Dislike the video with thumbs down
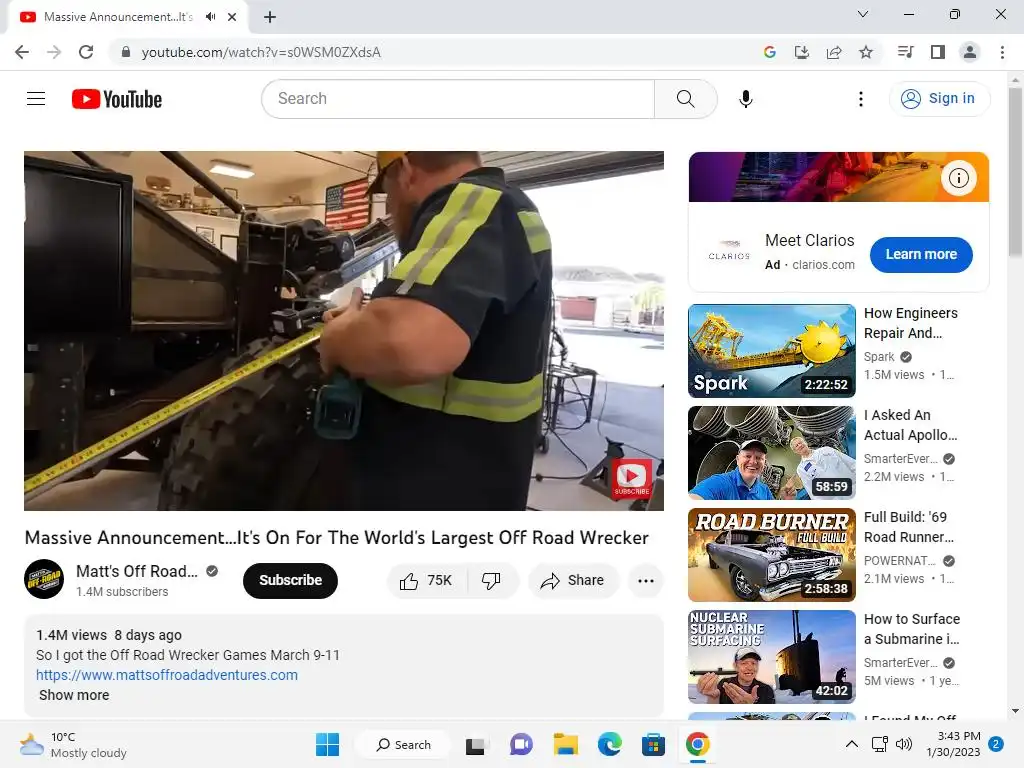The image size is (1024, 768). pos(491,581)
